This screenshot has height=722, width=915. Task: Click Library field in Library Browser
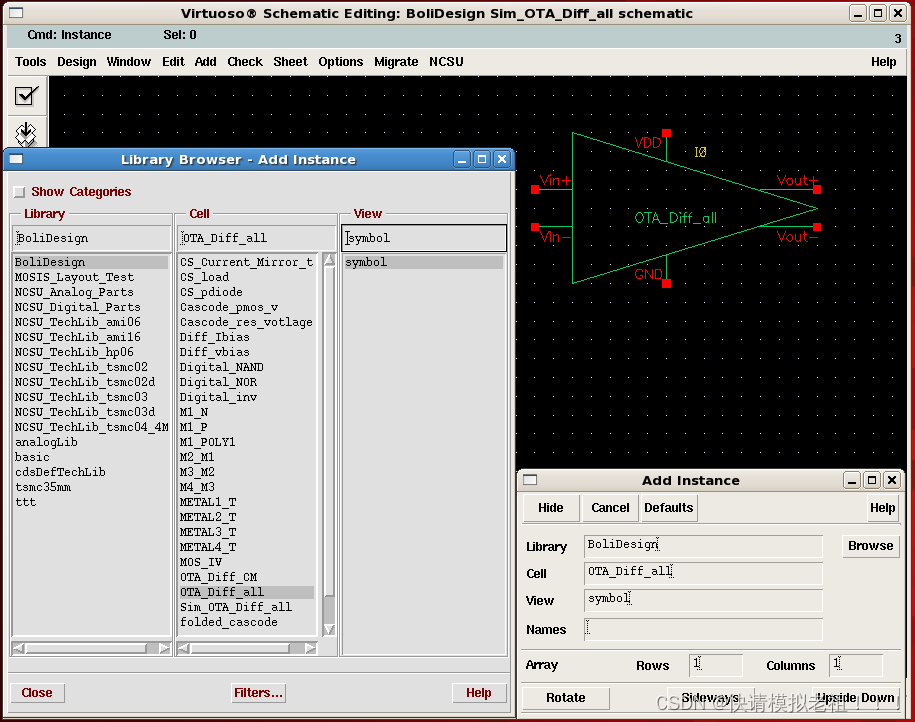click(x=91, y=238)
